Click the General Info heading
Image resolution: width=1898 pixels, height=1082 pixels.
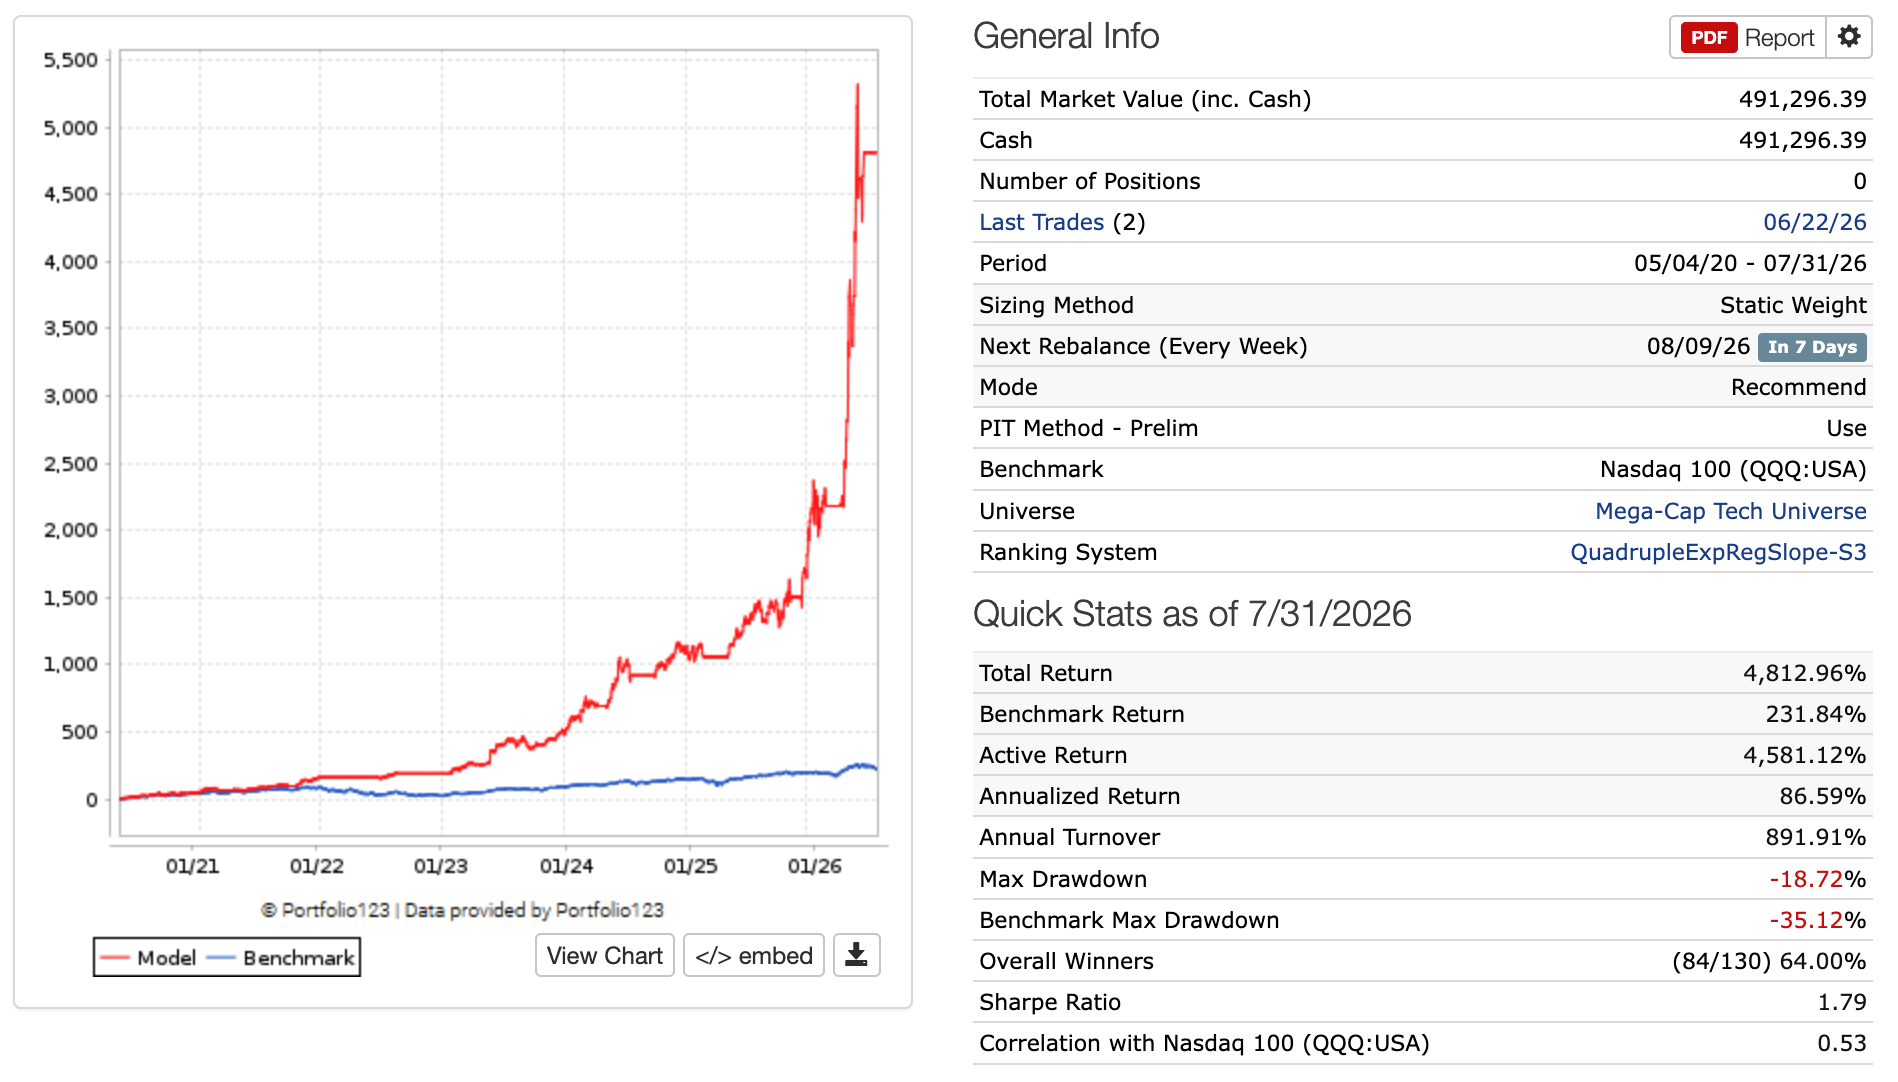point(1066,36)
